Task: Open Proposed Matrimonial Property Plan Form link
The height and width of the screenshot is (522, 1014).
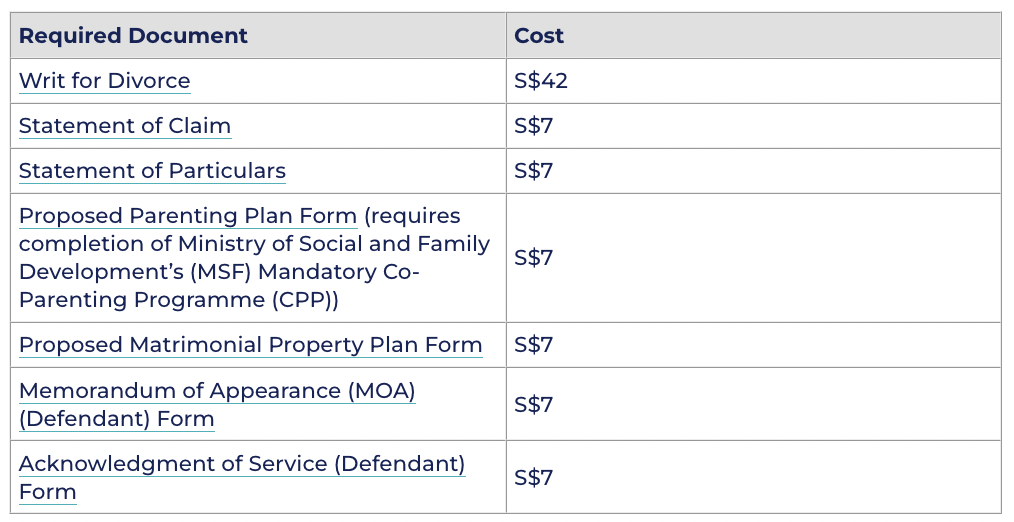Action: (250, 345)
